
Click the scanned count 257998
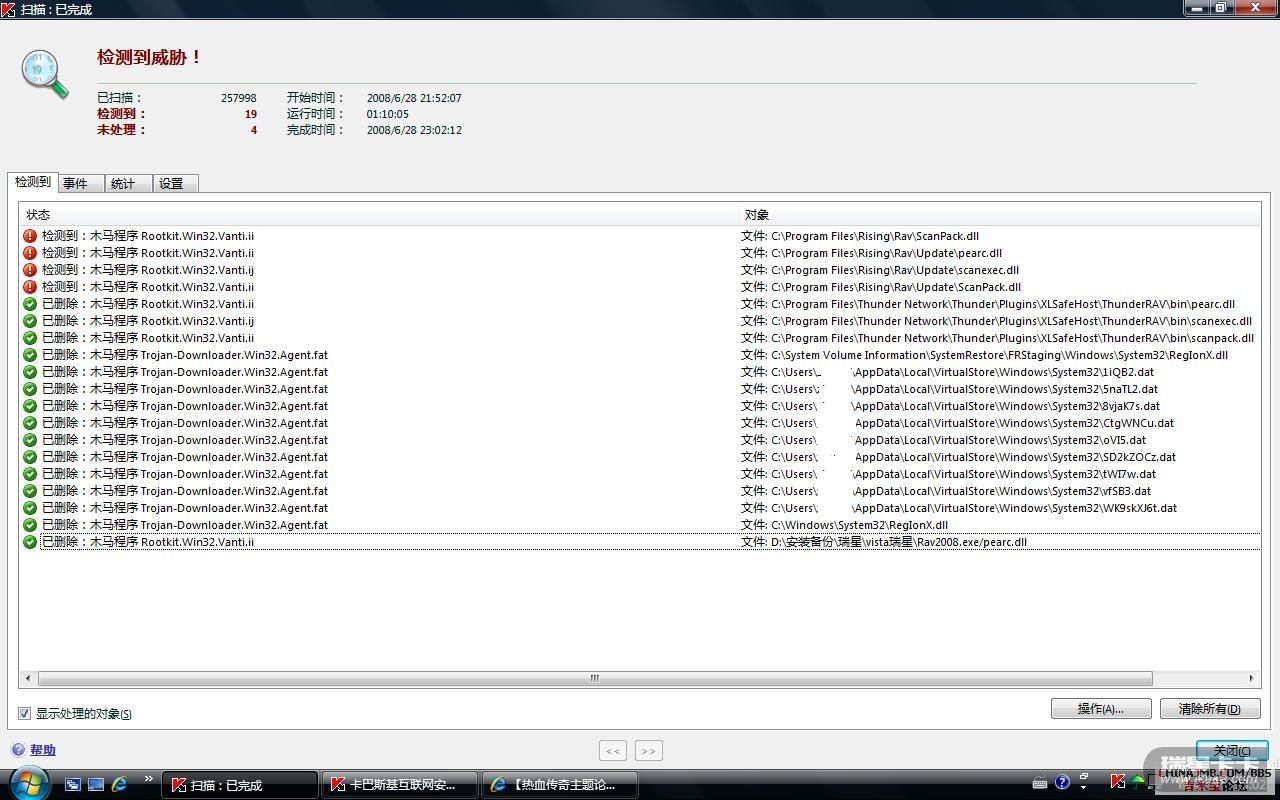pyautogui.click(x=239, y=98)
